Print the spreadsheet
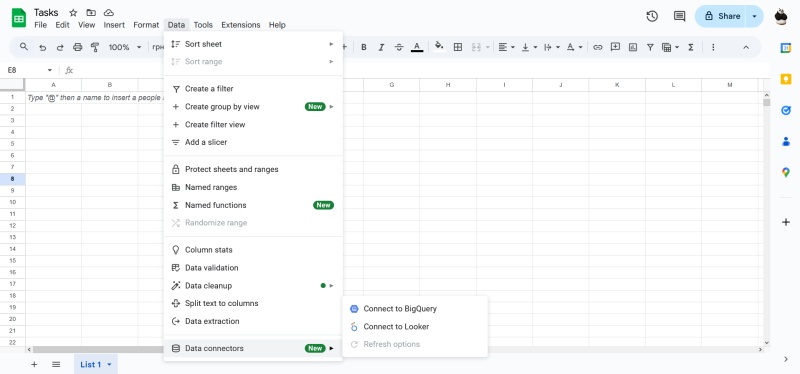800x374 pixels. click(78, 47)
